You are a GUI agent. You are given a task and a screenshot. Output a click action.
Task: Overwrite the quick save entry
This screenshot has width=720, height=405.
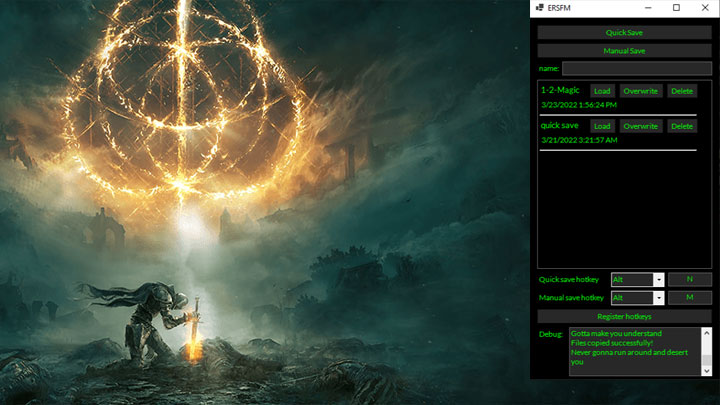[641, 126]
